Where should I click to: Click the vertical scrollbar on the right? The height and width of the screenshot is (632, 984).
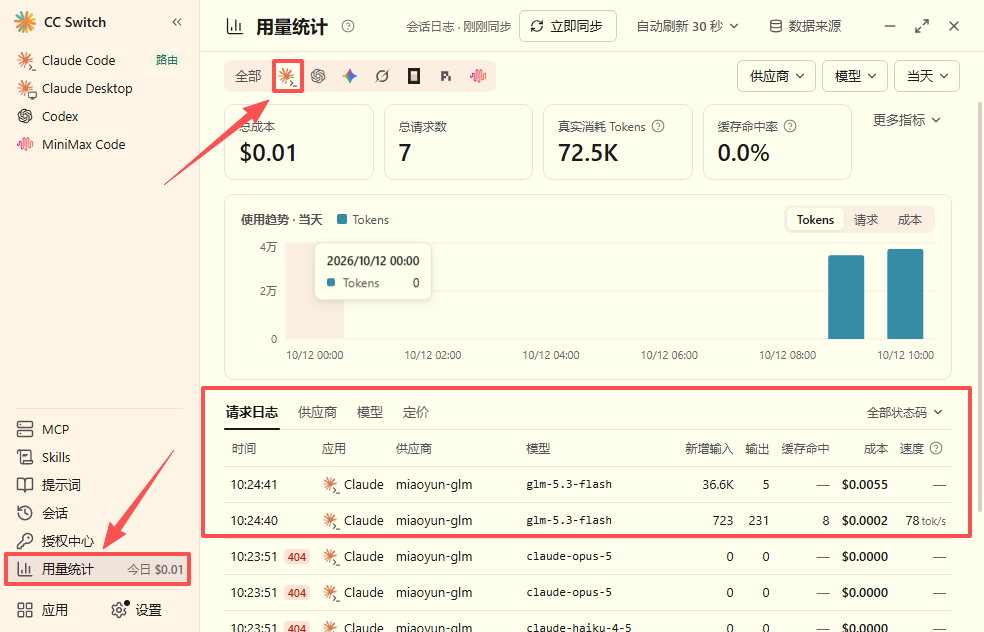tap(980, 306)
